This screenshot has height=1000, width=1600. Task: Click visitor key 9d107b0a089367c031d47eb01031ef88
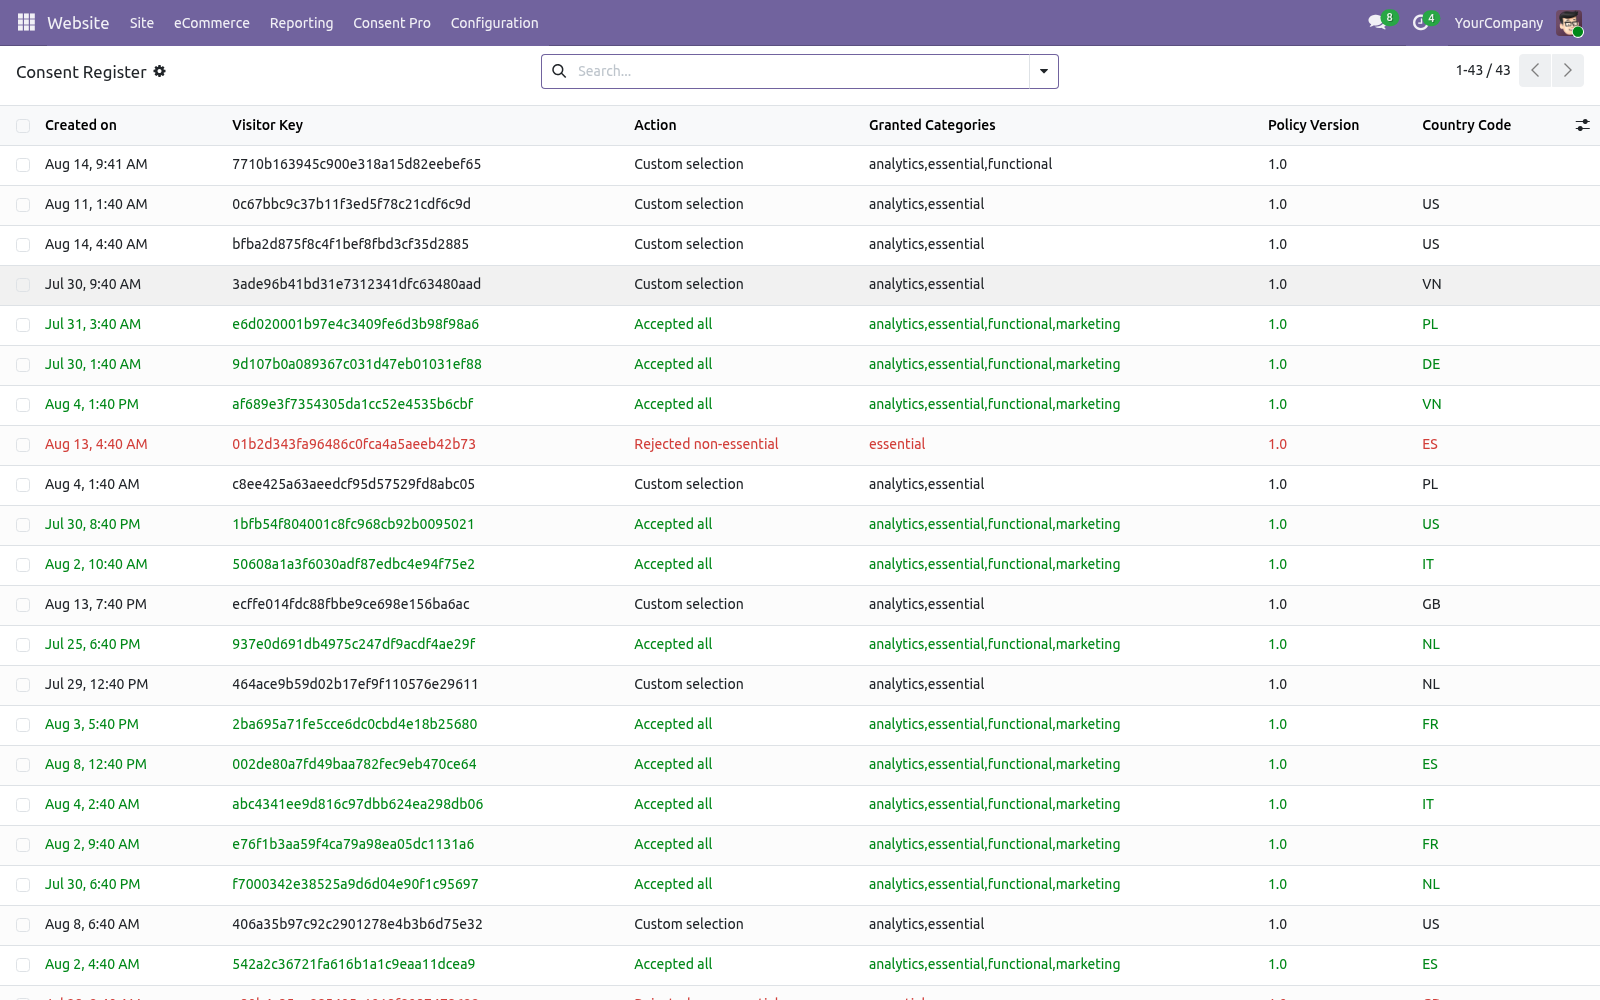tap(357, 364)
